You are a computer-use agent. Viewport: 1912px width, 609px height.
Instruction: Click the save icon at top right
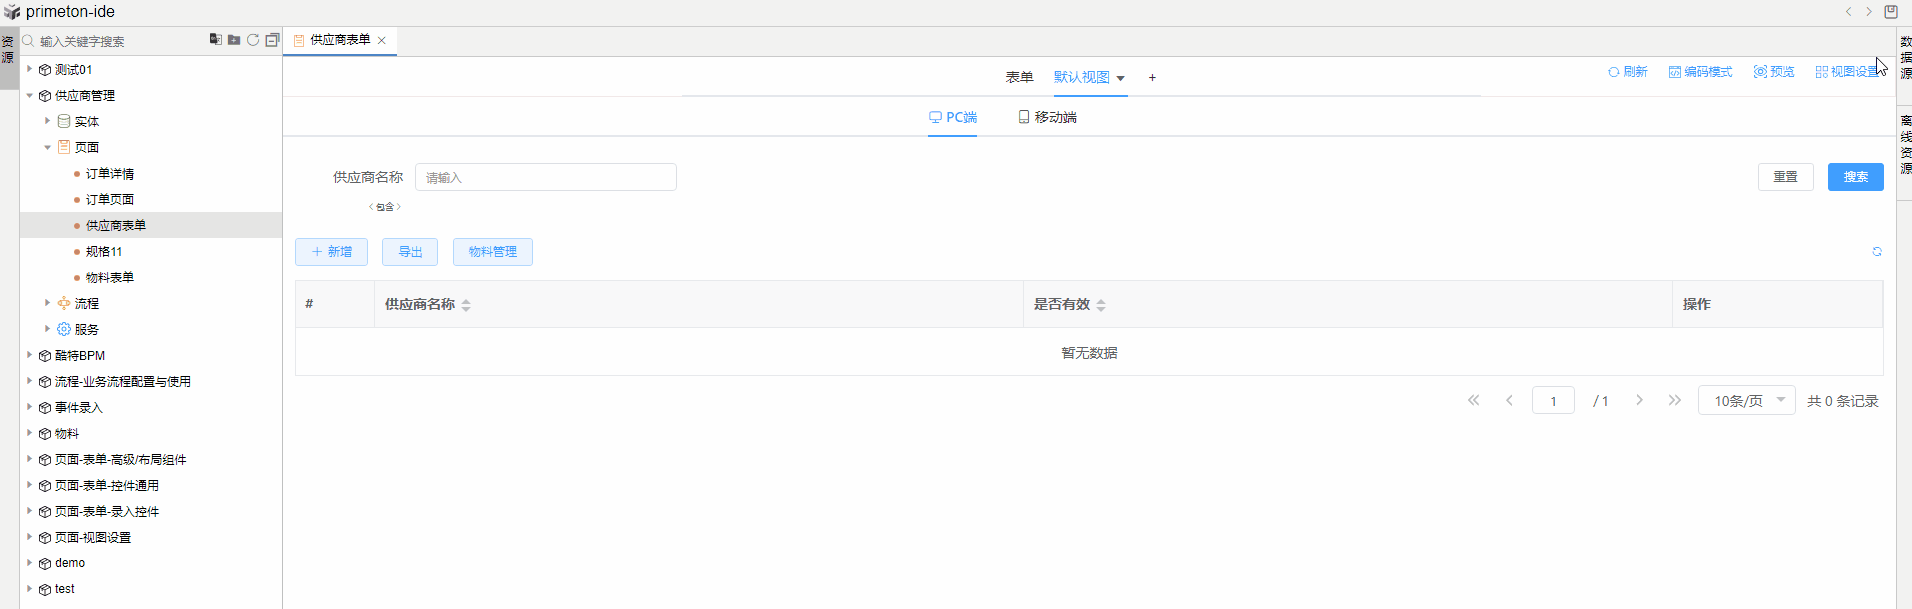1891,12
